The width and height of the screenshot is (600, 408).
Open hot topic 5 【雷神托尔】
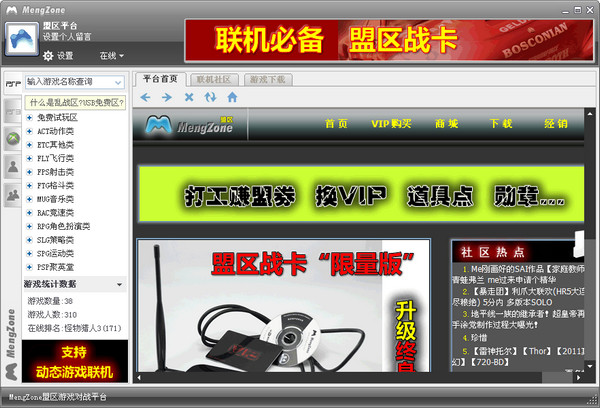(518, 356)
